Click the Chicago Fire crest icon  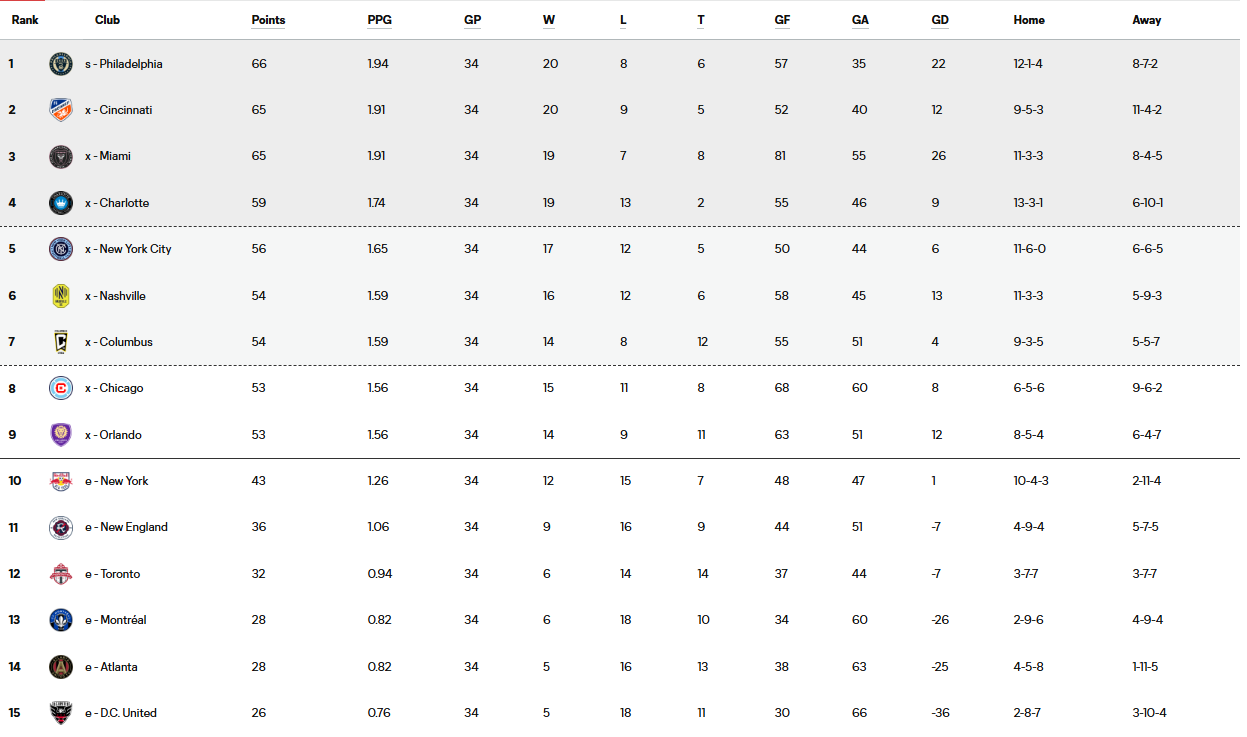click(x=61, y=388)
